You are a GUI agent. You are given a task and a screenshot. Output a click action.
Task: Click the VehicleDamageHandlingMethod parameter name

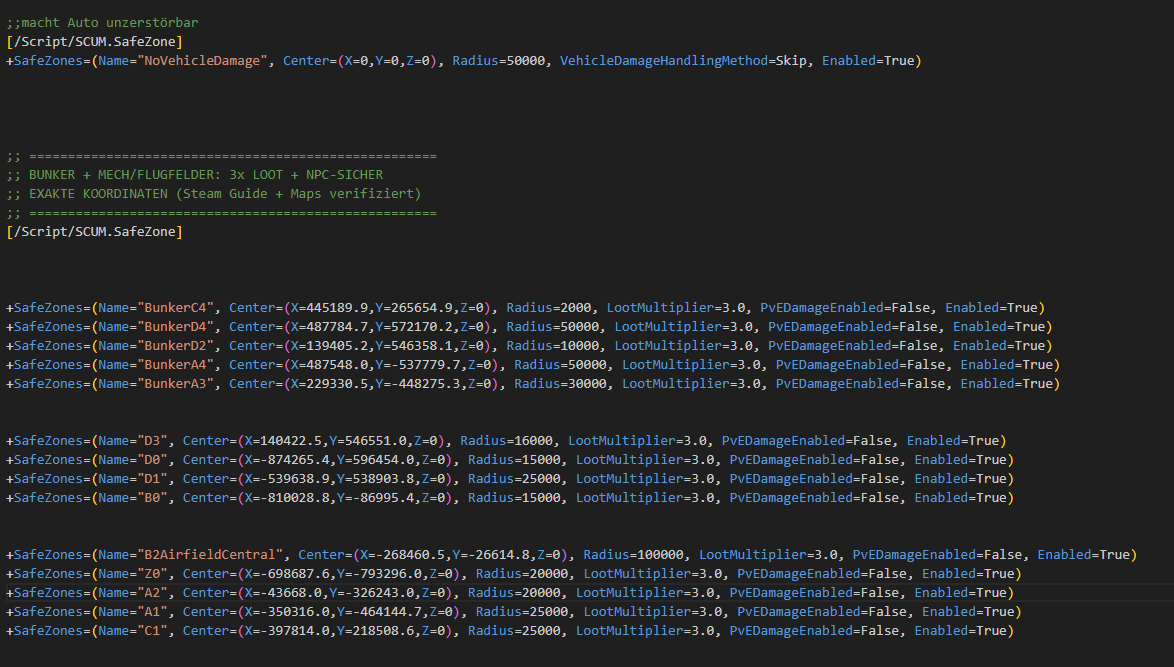click(x=661, y=61)
